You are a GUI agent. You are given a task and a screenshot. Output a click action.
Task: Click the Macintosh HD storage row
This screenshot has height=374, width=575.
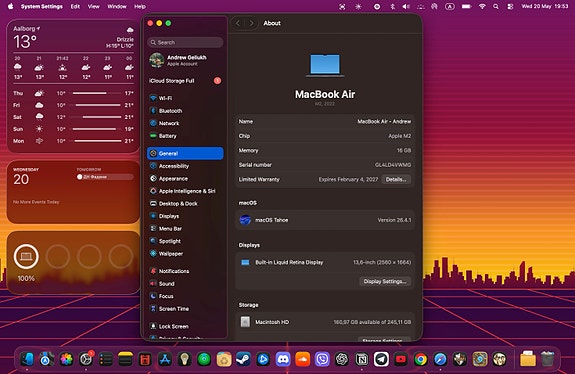(x=325, y=322)
